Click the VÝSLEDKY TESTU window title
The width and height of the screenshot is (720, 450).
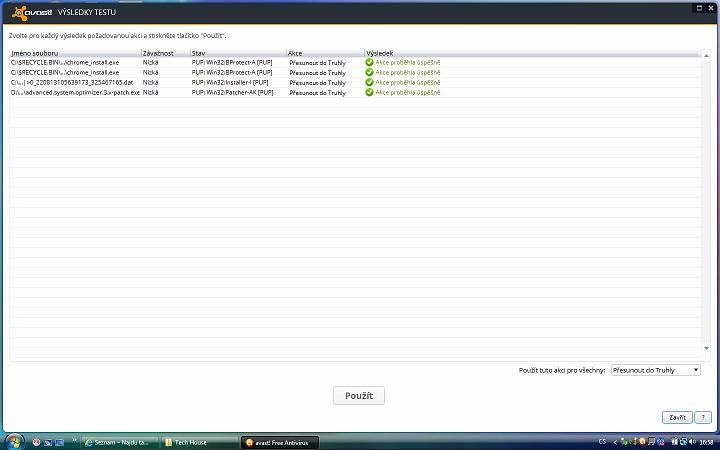pyautogui.click(x=87, y=12)
